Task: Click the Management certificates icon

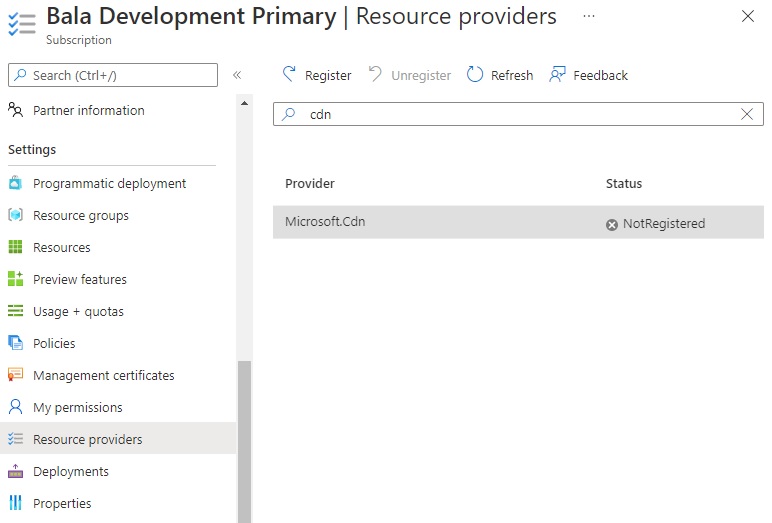Action: pyautogui.click(x=15, y=375)
